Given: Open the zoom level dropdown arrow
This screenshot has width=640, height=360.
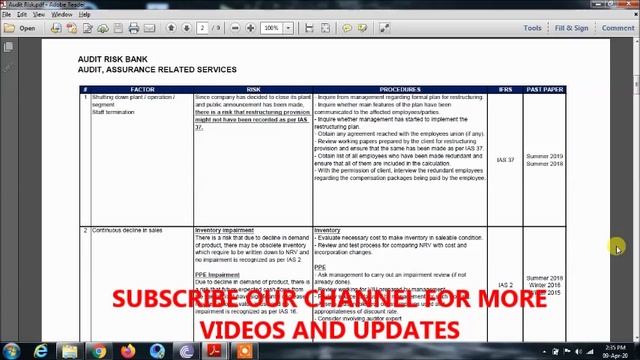Looking at the screenshot, I should 288,28.
